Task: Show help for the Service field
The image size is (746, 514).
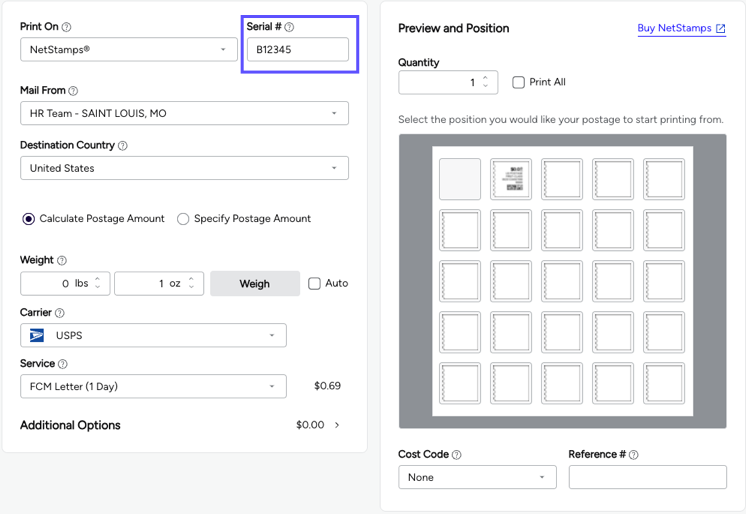Action: point(63,365)
